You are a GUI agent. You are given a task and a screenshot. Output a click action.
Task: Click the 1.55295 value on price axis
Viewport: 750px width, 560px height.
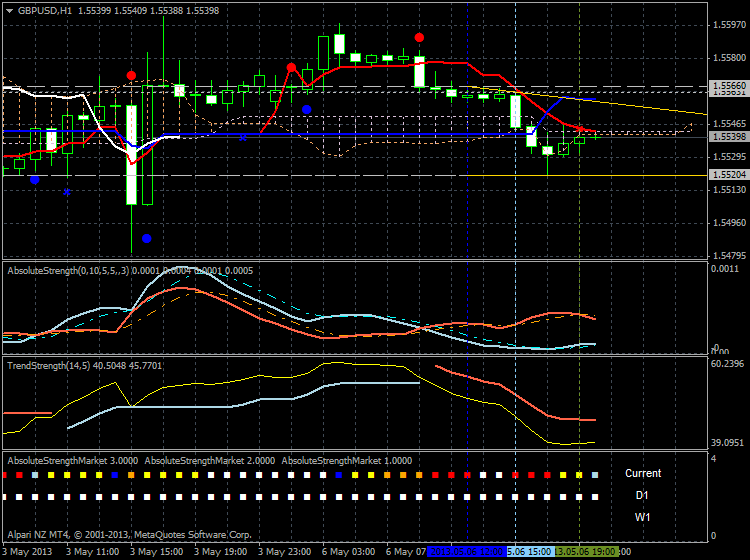729,157
